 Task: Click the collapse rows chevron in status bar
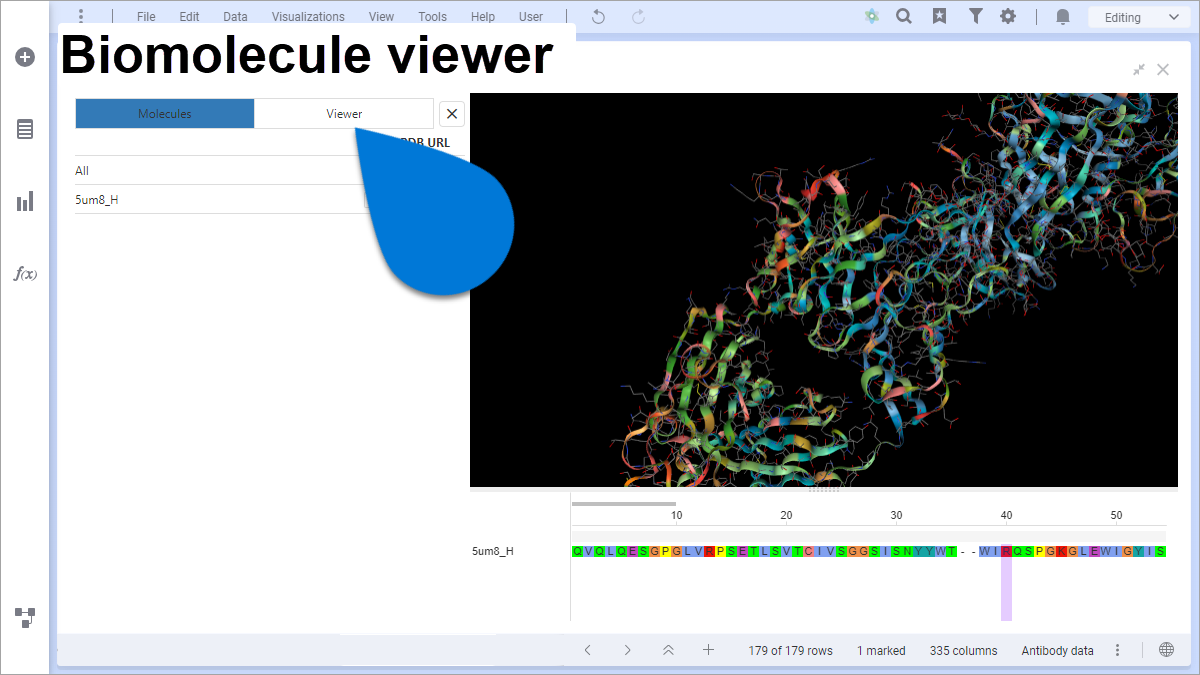click(668, 650)
